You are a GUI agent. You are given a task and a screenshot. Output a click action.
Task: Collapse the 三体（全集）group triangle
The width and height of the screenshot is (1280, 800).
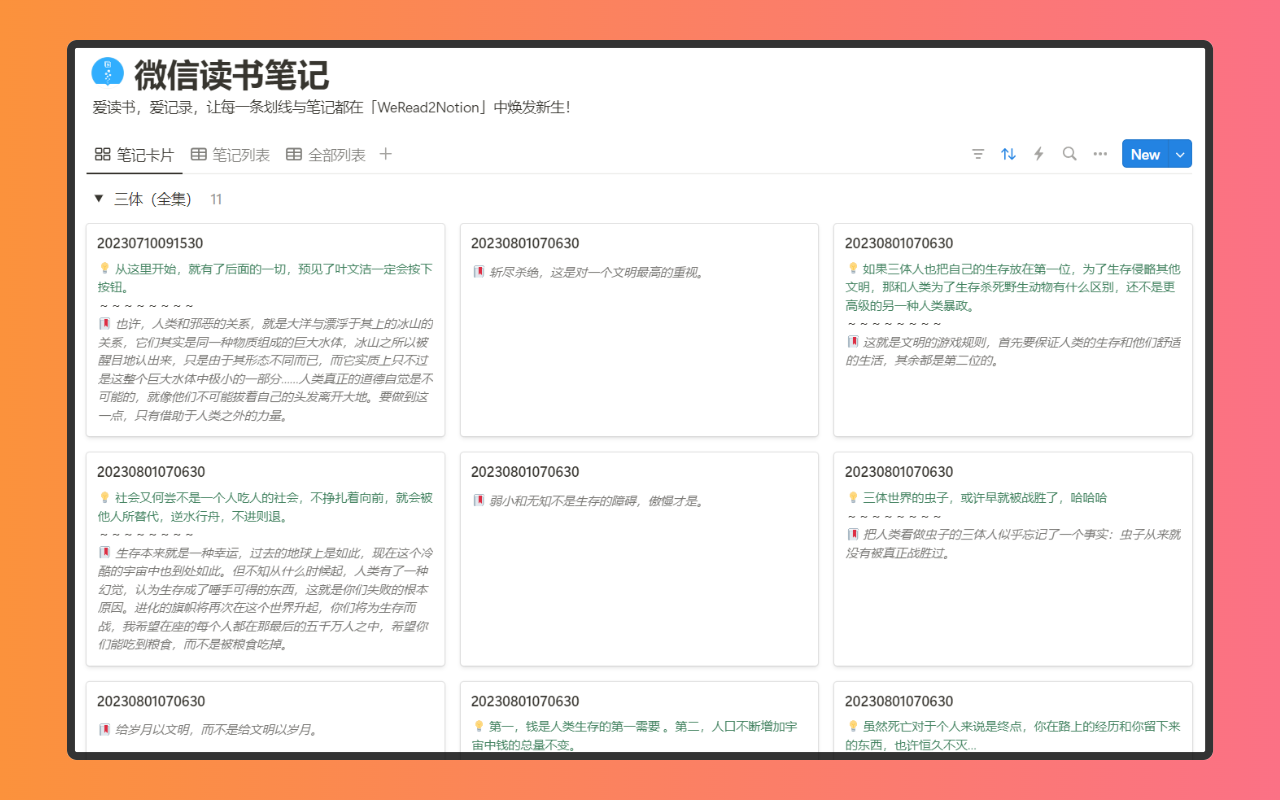[x=98, y=199]
